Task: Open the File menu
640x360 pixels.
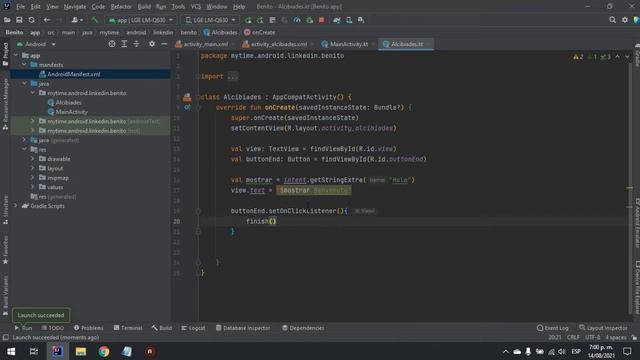Action: [x=20, y=7]
